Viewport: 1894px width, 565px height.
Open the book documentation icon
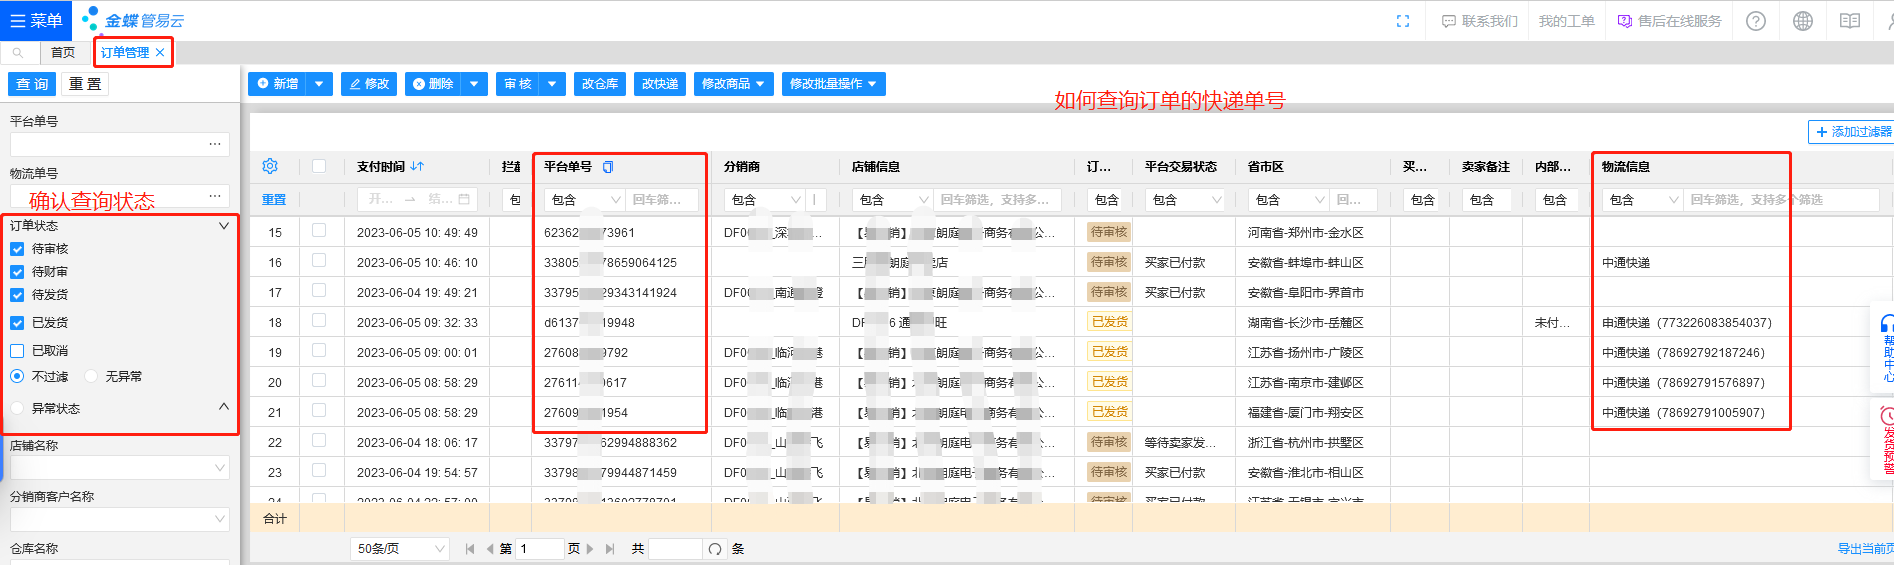1850,21
